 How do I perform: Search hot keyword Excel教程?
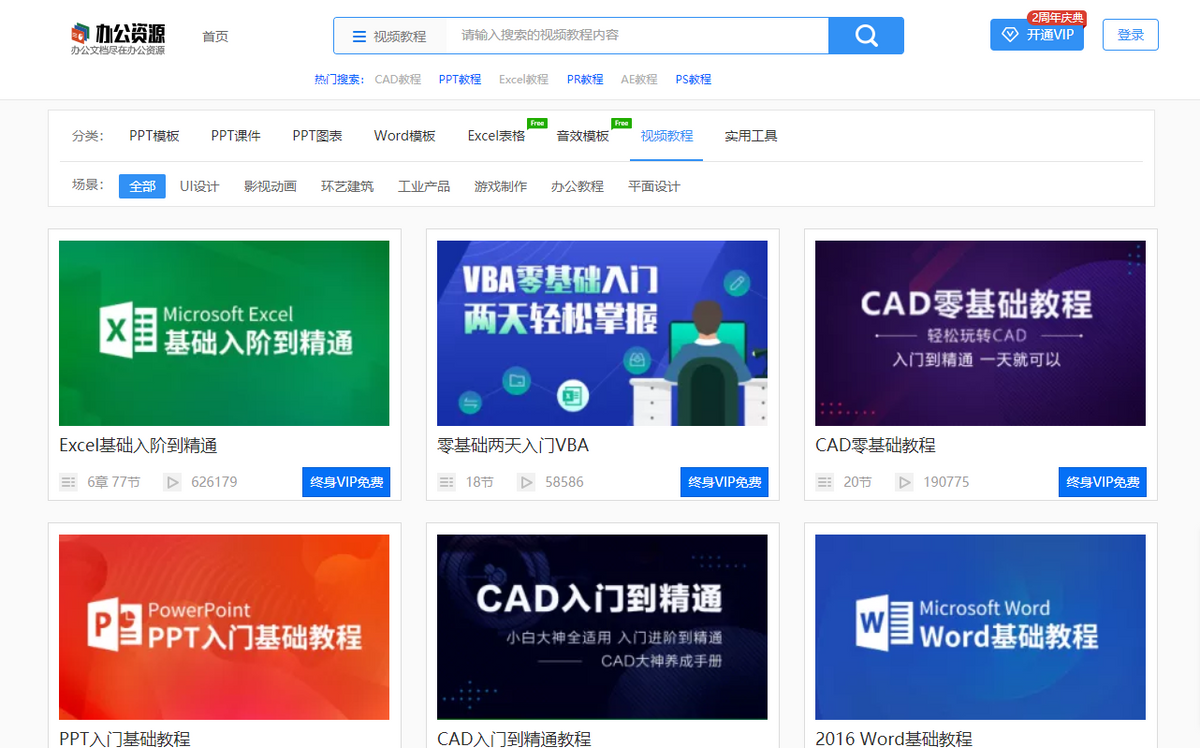point(524,79)
